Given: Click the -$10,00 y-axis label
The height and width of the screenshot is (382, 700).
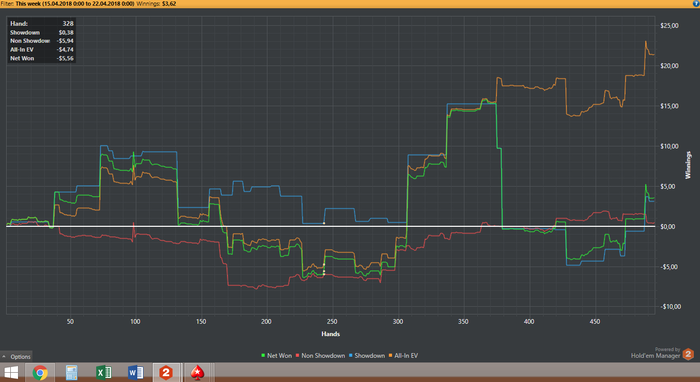Looking at the screenshot, I should point(671,307).
